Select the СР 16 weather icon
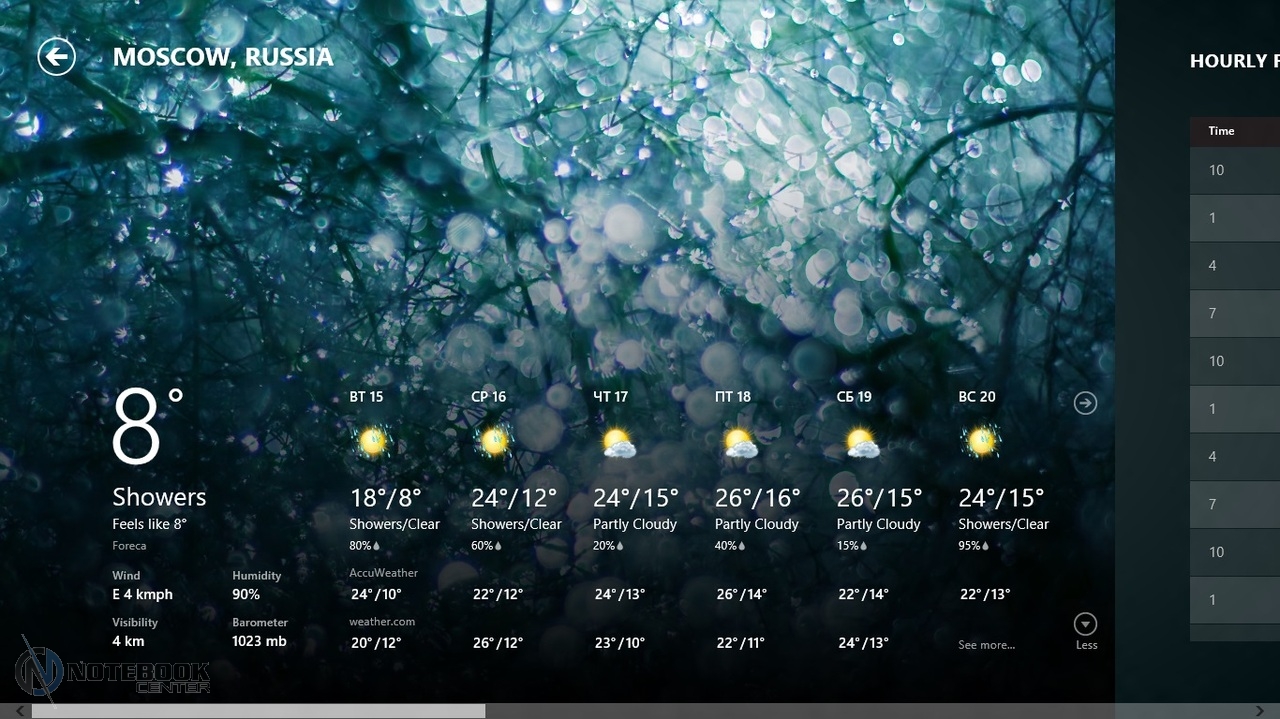The height and width of the screenshot is (719, 1280). (x=494, y=441)
